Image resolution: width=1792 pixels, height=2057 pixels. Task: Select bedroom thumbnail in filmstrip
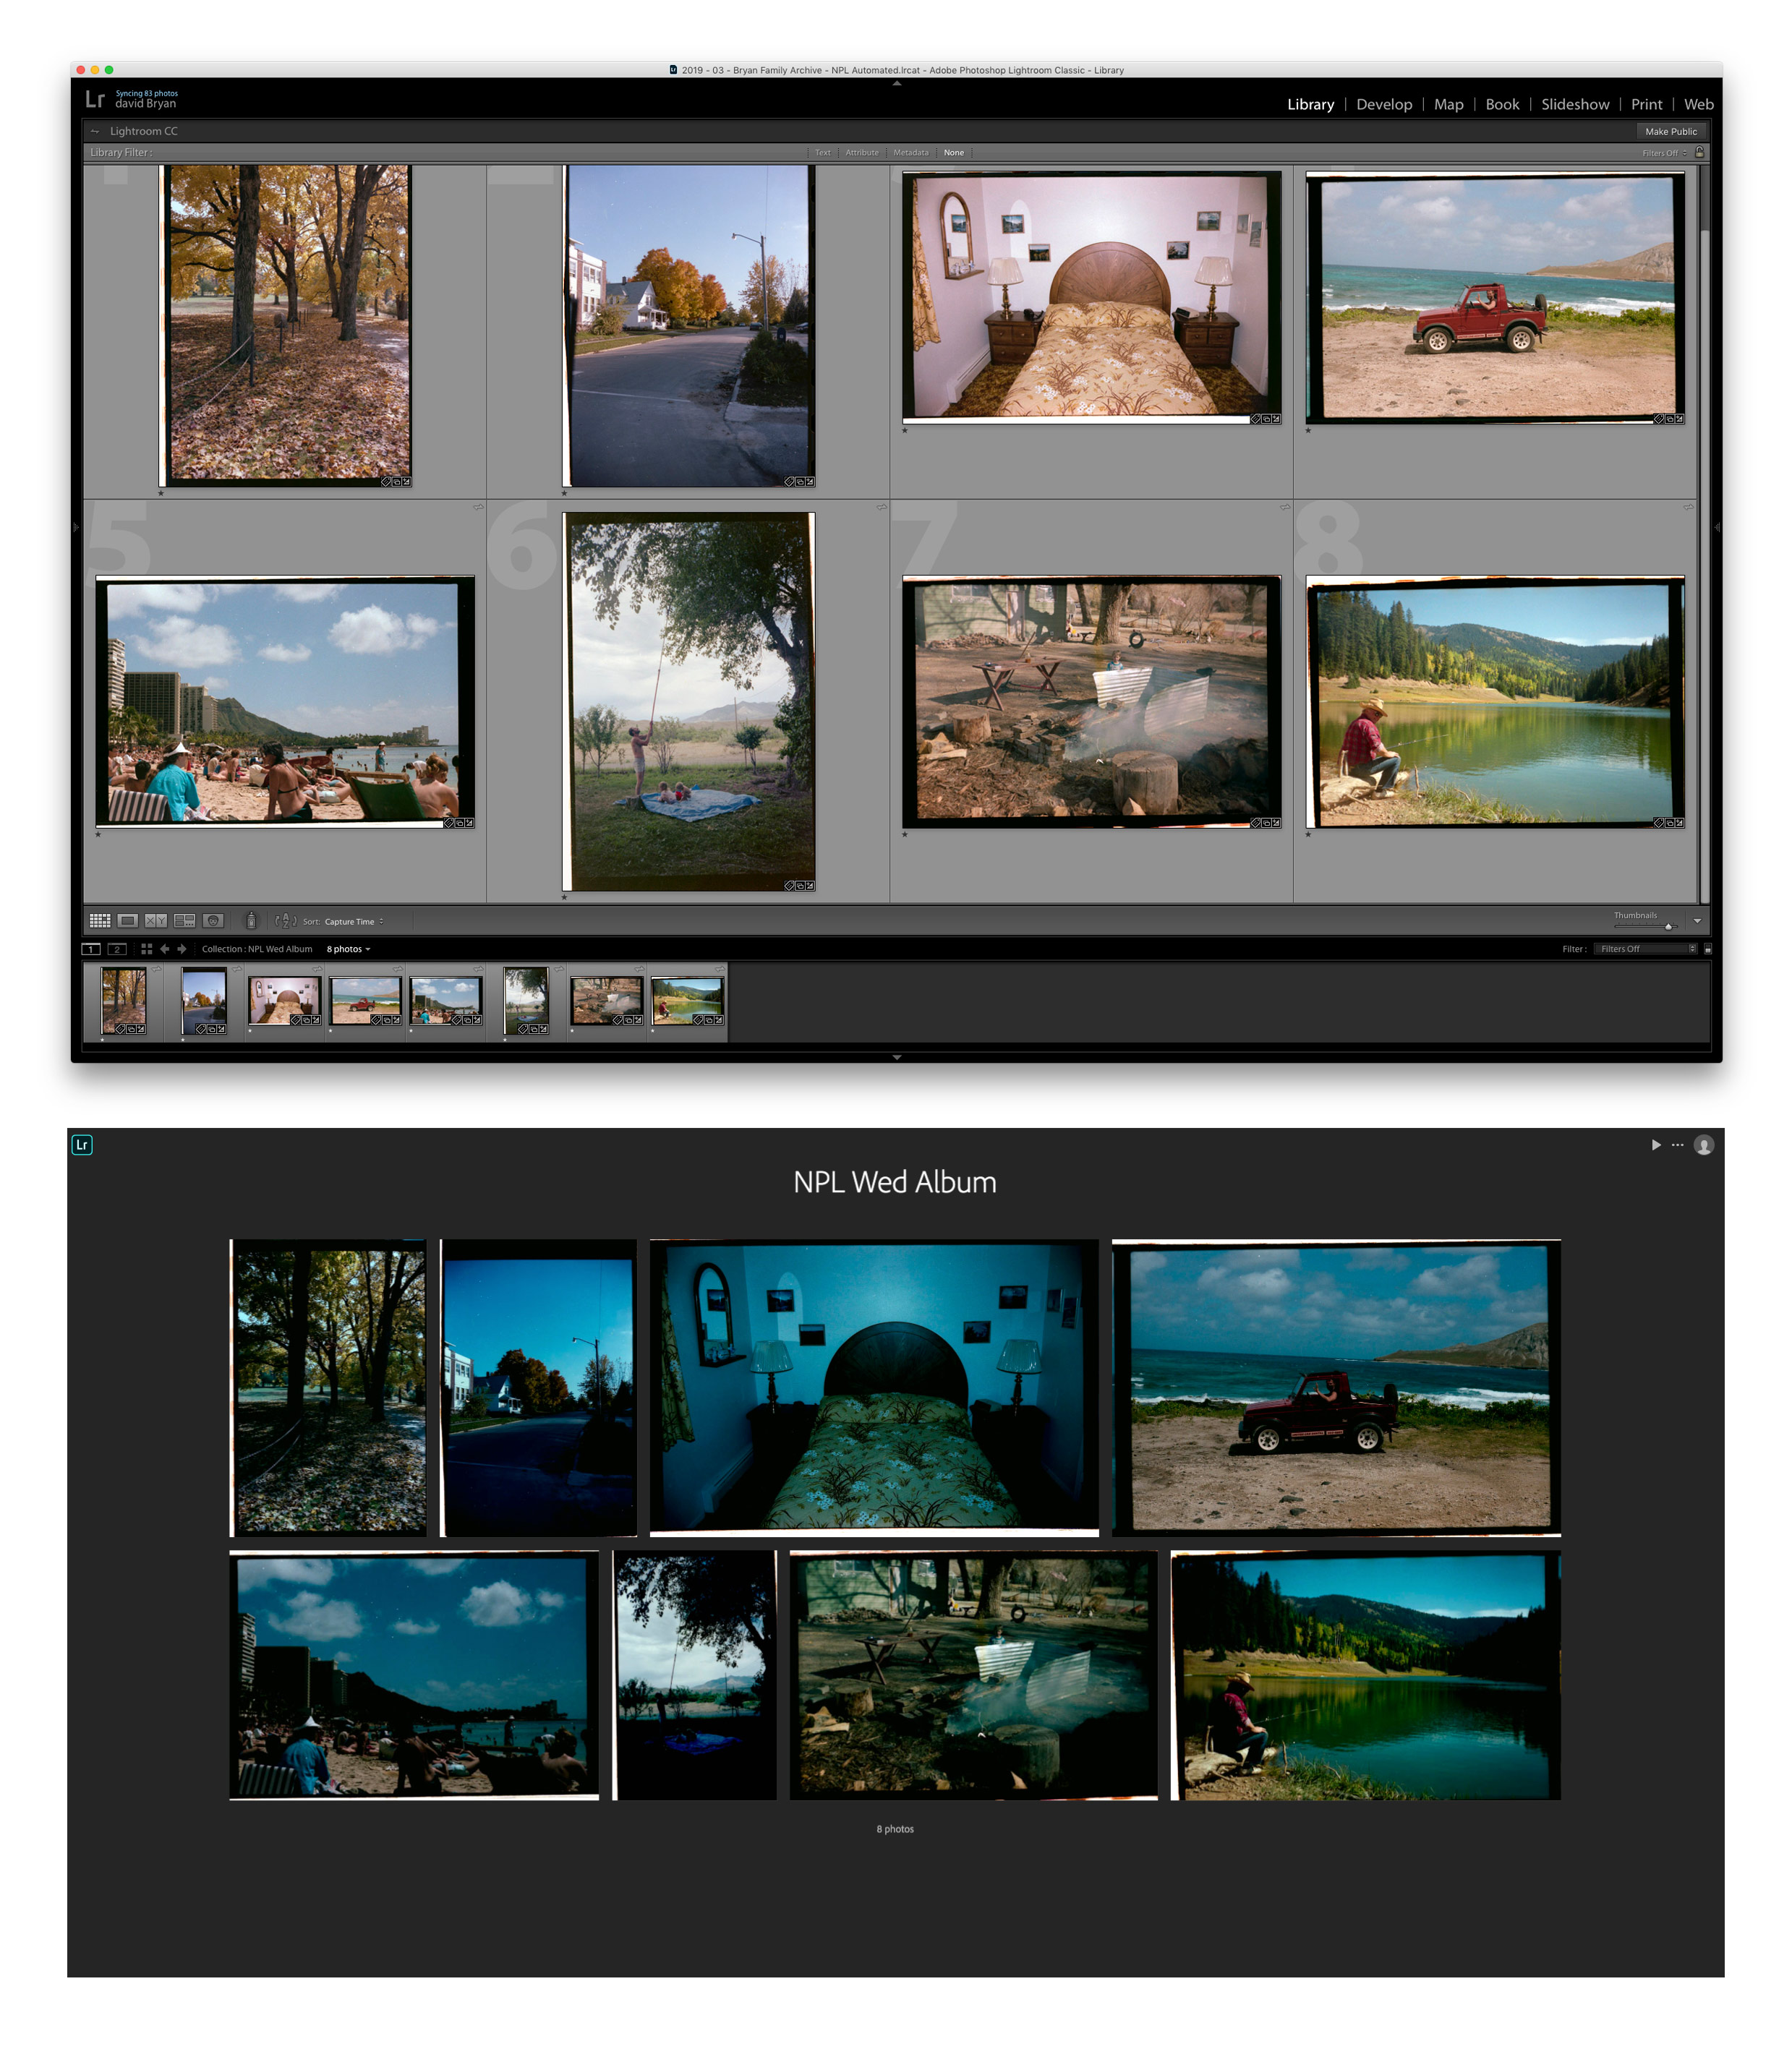[285, 1001]
